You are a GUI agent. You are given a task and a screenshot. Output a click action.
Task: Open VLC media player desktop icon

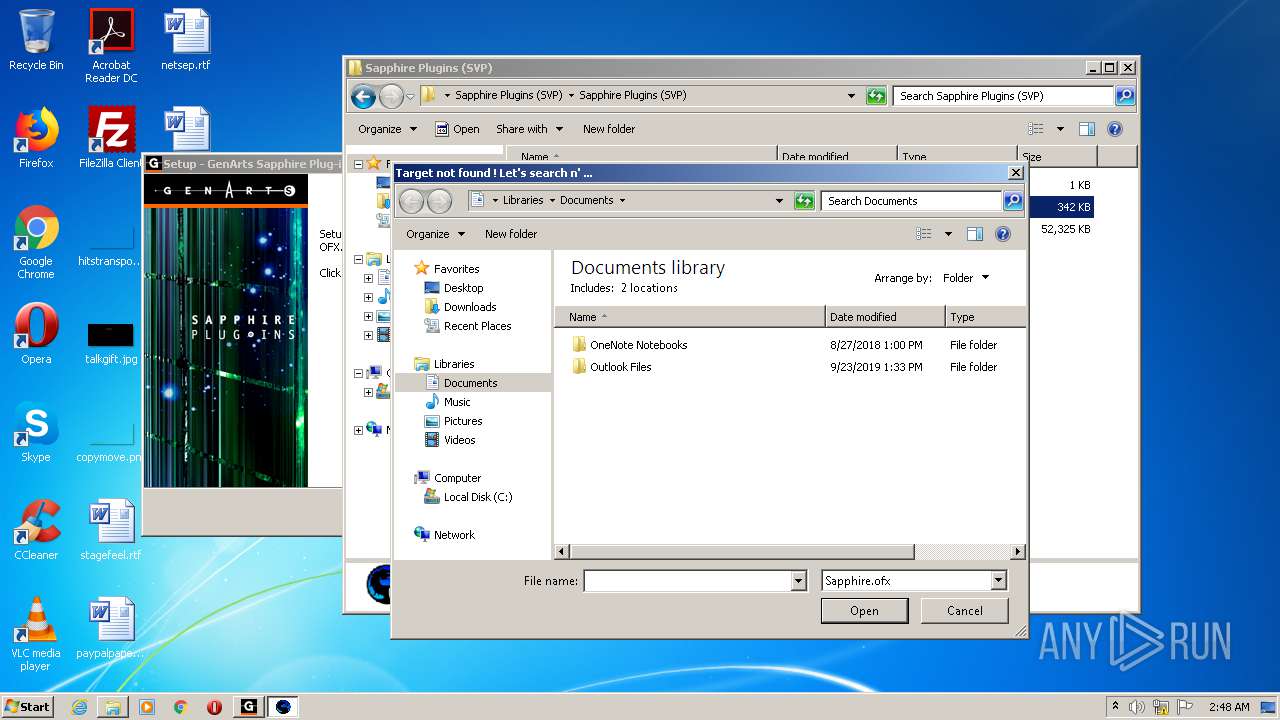(x=36, y=635)
